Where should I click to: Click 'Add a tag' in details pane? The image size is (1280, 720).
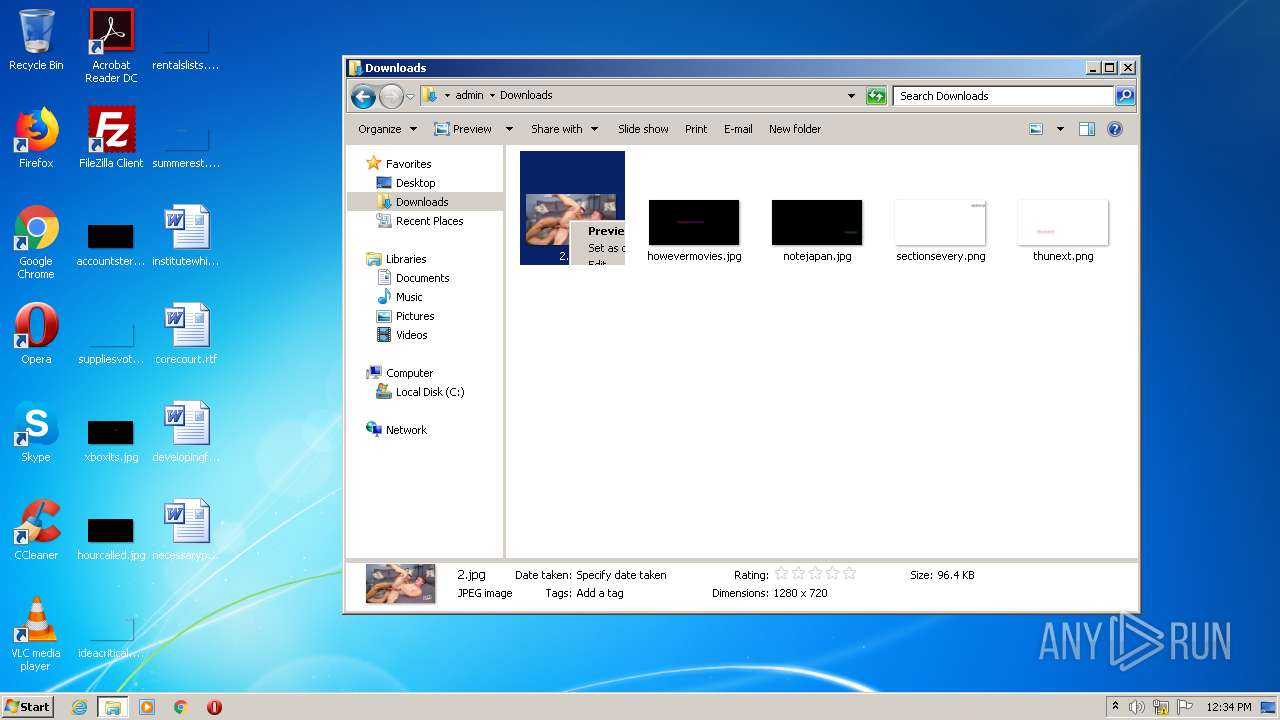(x=599, y=593)
